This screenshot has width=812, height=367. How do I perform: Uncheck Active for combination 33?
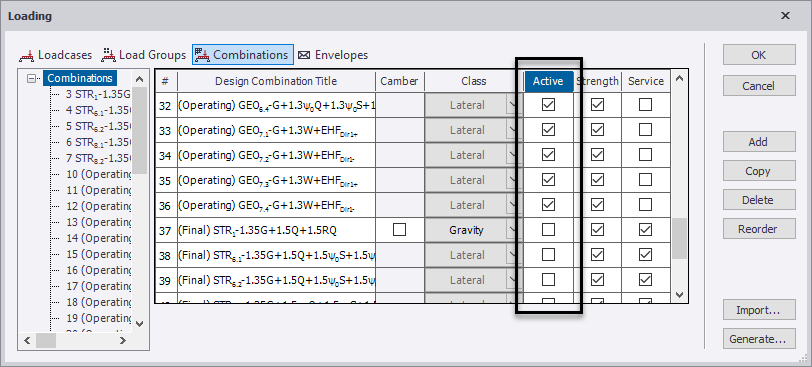[548, 130]
